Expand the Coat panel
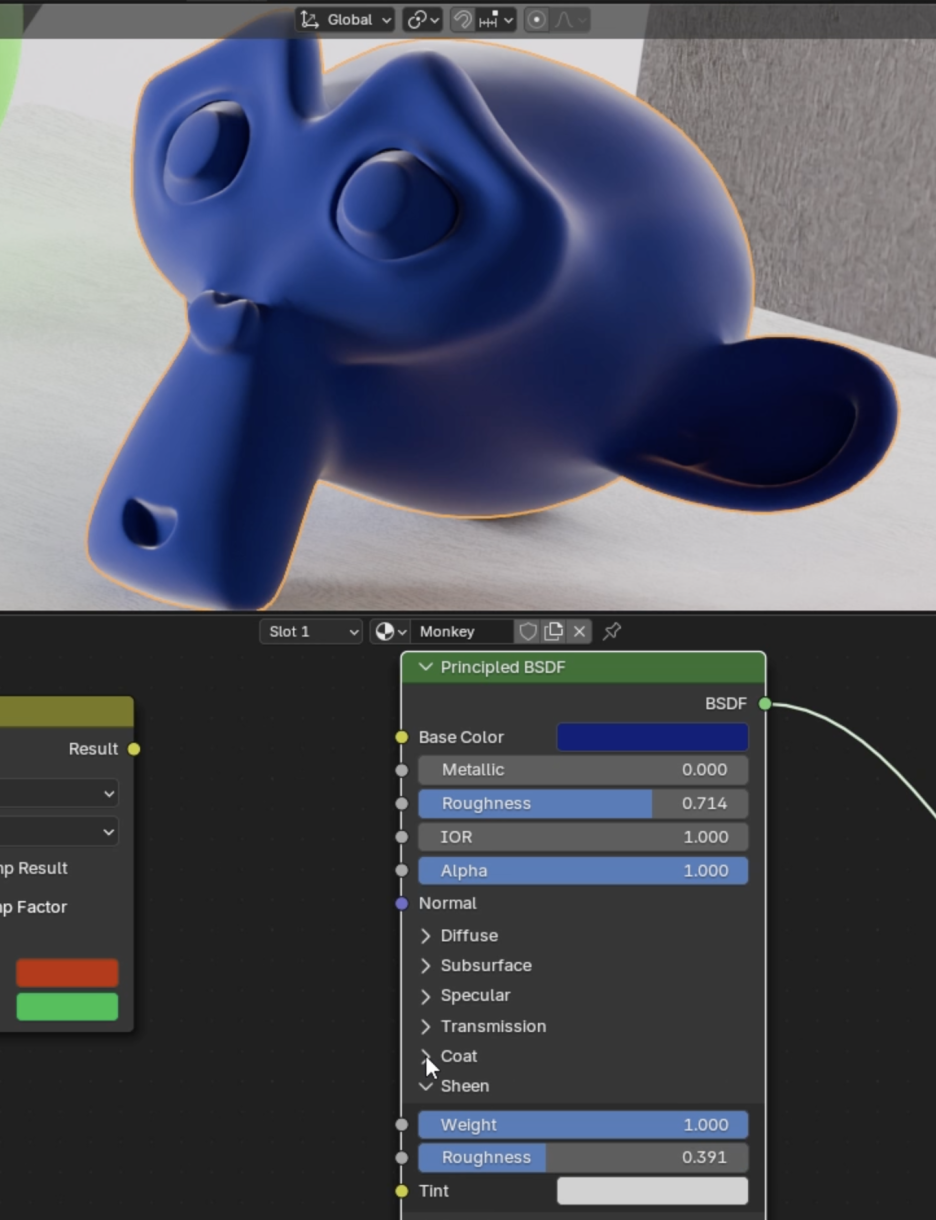 click(426, 1057)
